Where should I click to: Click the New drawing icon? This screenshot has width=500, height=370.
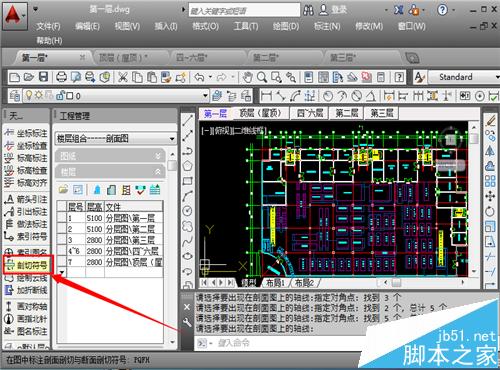(x=15, y=77)
